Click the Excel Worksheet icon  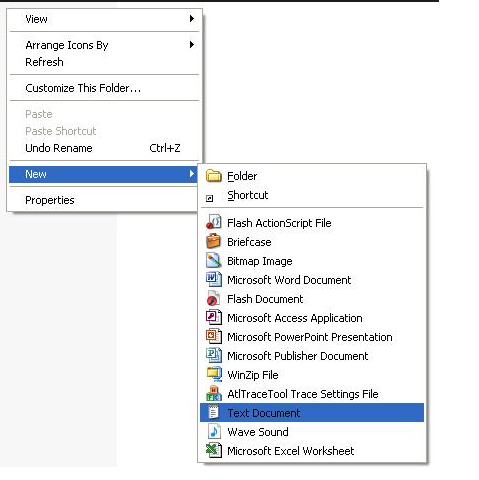click(214, 450)
